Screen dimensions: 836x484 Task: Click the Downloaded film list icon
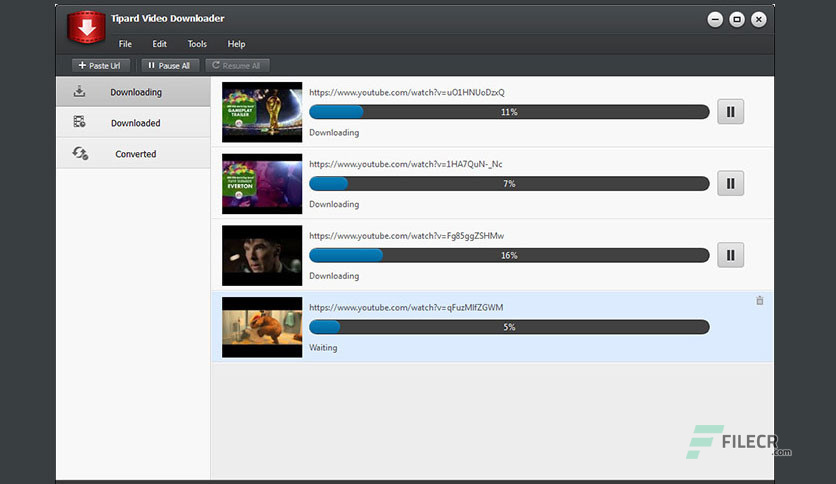click(79, 122)
